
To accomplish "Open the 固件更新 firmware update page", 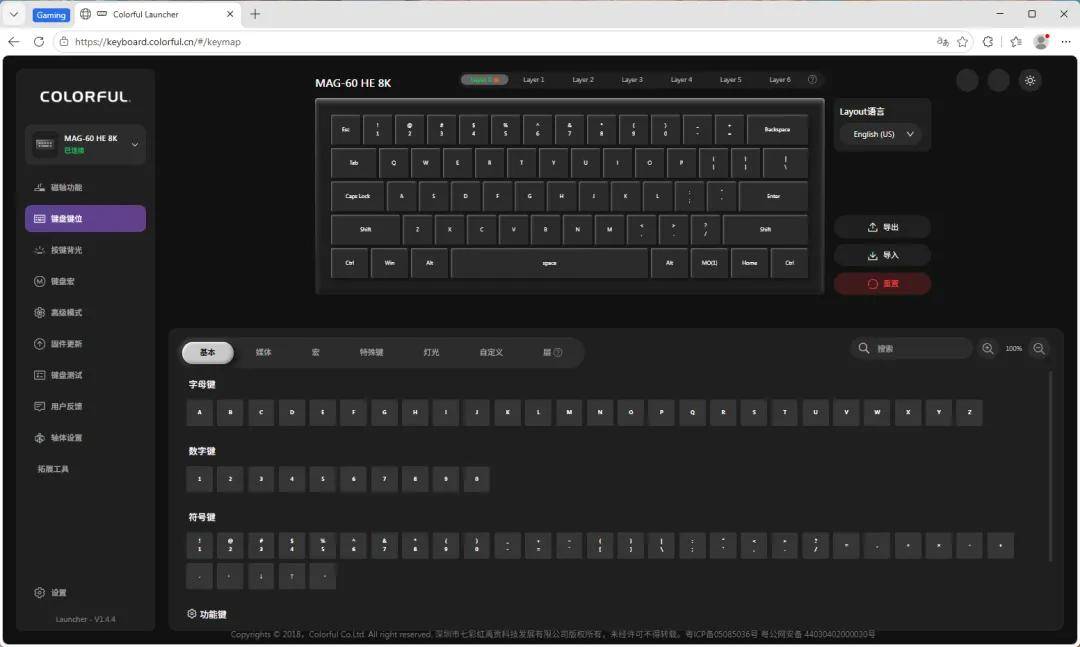I will [x=85, y=344].
